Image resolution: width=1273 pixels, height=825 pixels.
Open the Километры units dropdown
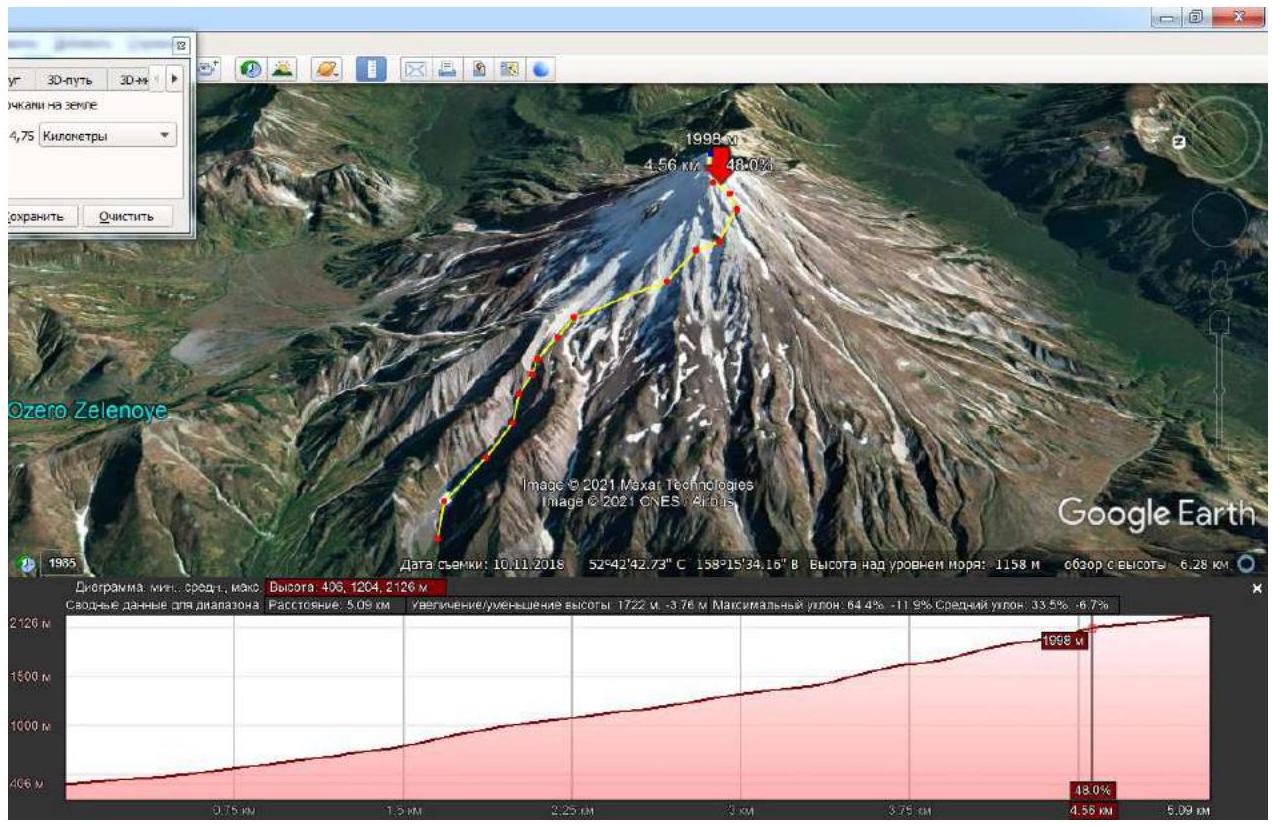point(107,136)
